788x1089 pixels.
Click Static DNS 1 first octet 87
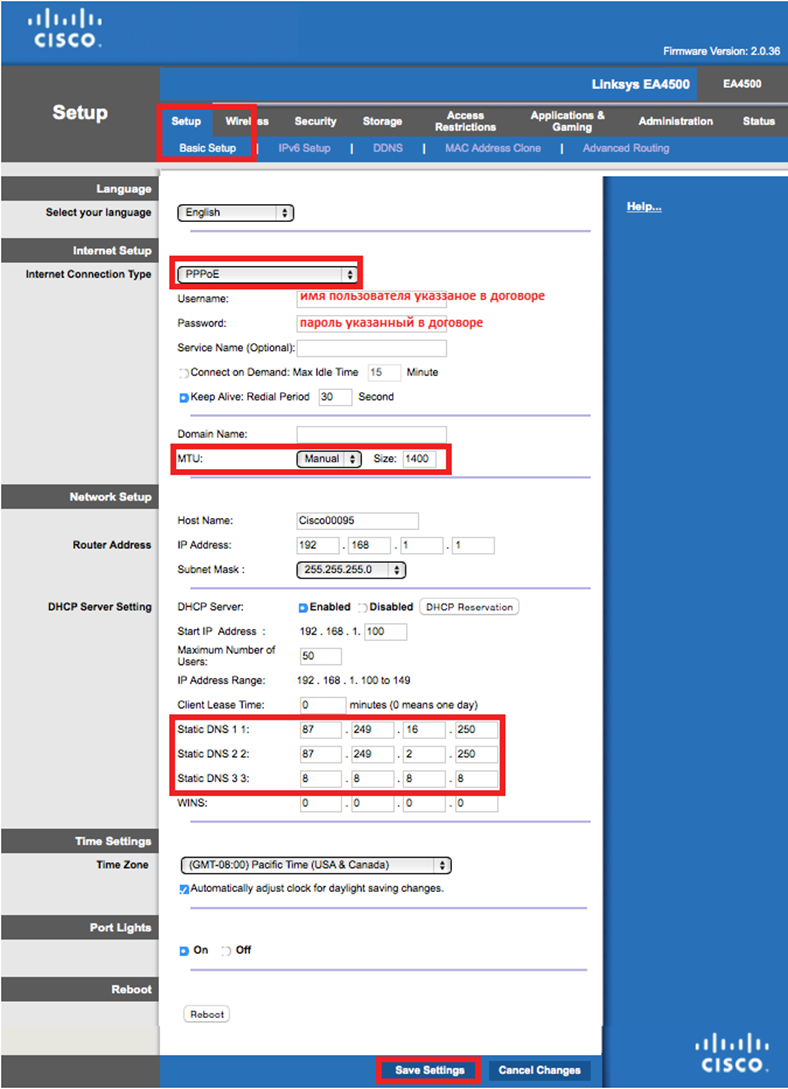click(x=321, y=730)
